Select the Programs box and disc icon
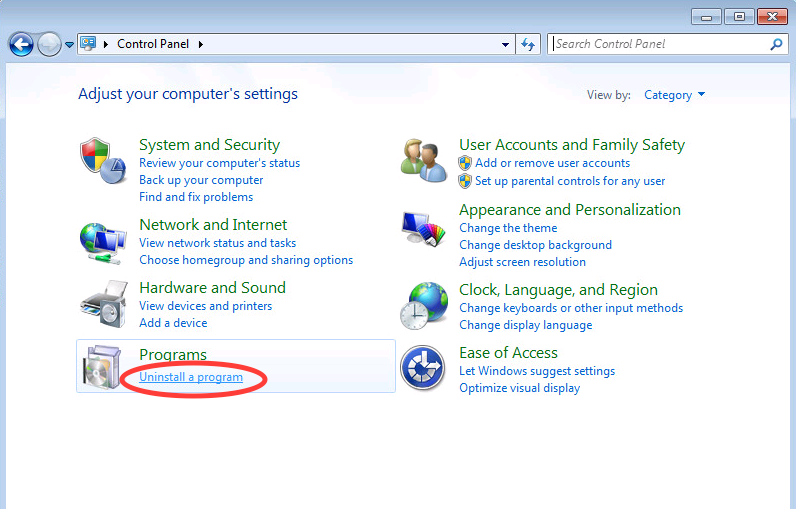Viewport: 796px width, 509px height. click(x=104, y=367)
